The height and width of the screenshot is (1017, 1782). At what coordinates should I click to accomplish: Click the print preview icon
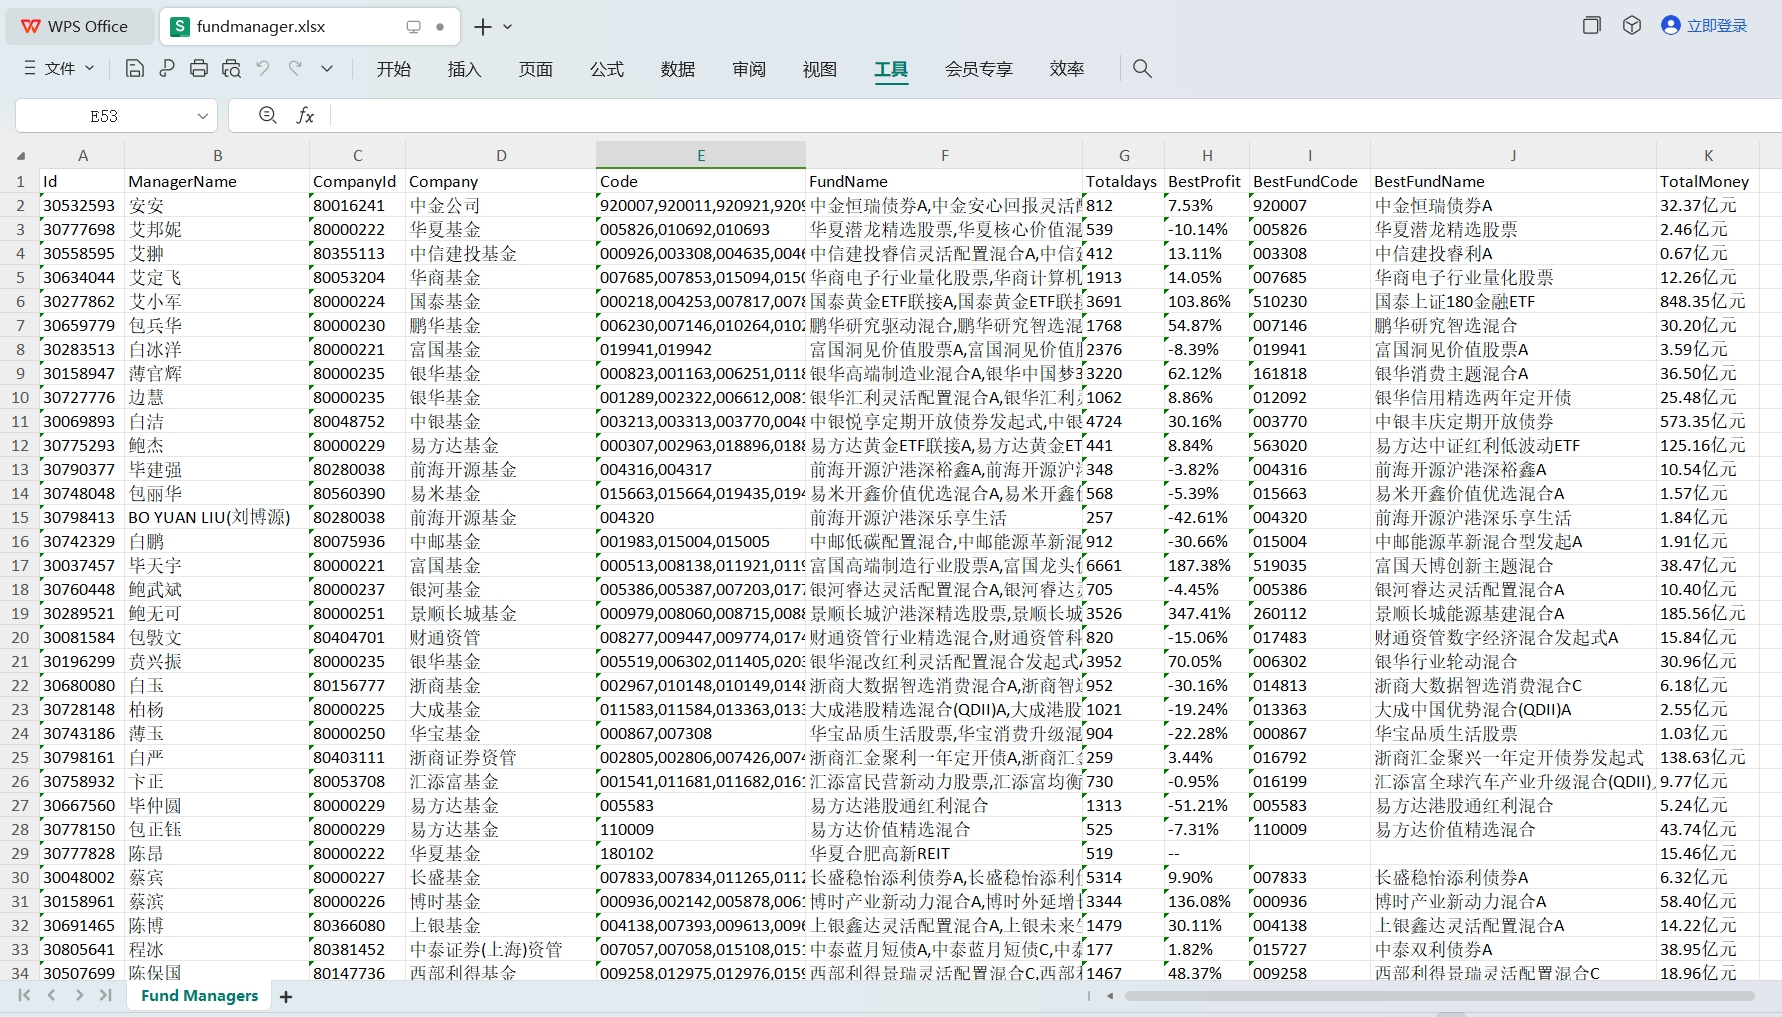(x=231, y=68)
